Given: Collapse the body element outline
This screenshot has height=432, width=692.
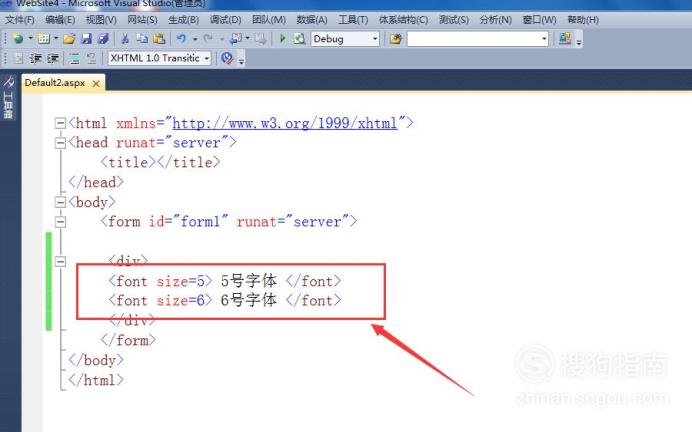Looking at the screenshot, I should tap(60, 202).
